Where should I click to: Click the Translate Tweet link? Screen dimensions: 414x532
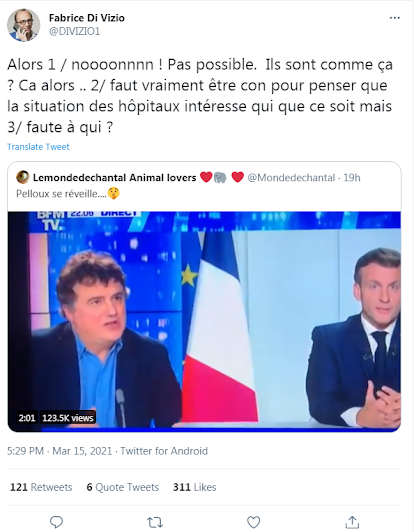(38, 147)
